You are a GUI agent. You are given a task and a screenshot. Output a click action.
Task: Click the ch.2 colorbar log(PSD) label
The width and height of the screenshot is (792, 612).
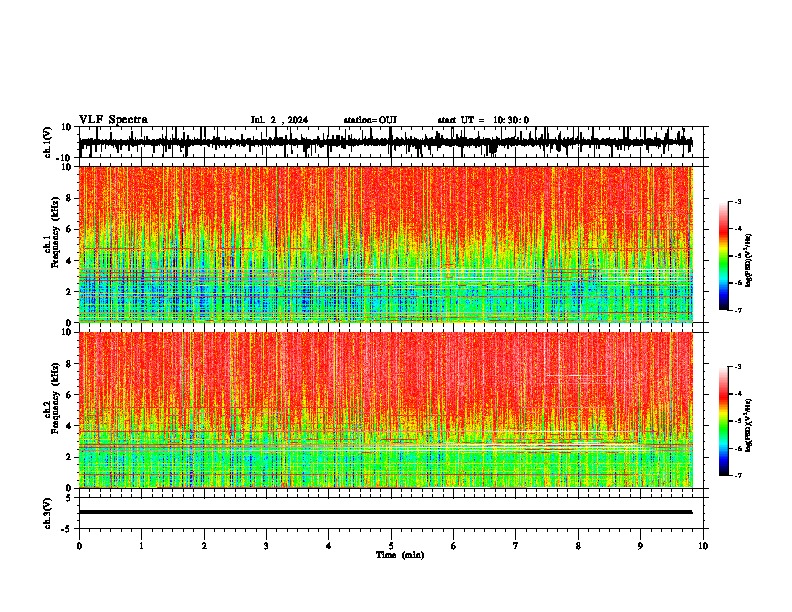pos(749,425)
